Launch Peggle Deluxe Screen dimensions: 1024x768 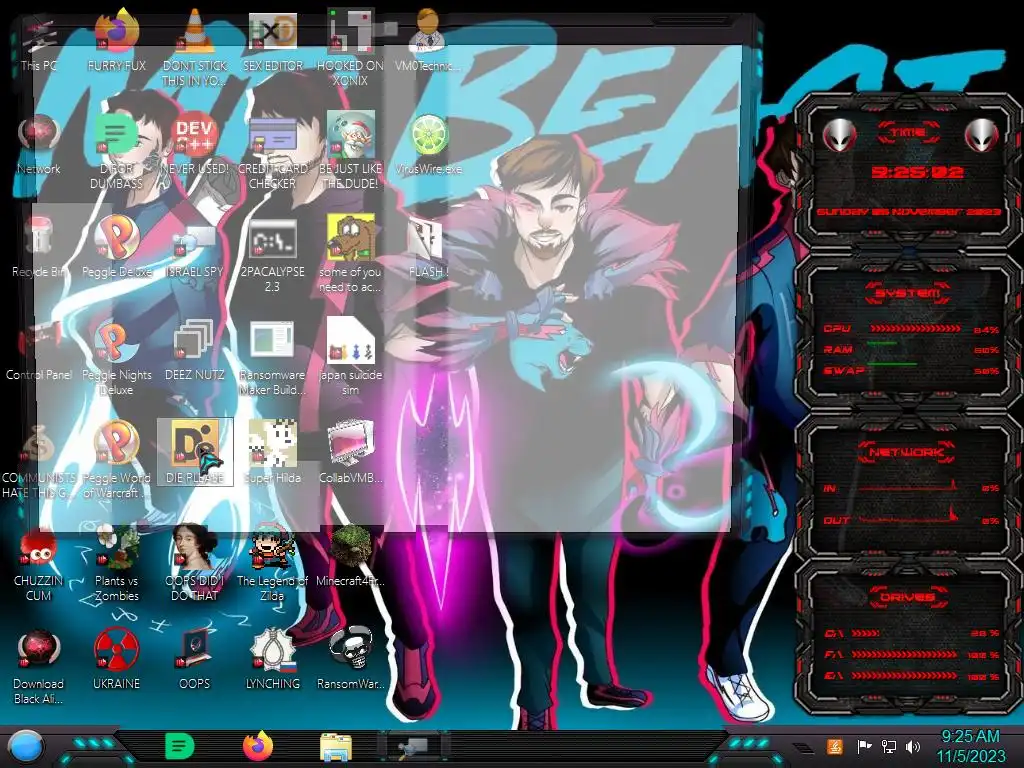(x=116, y=247)
